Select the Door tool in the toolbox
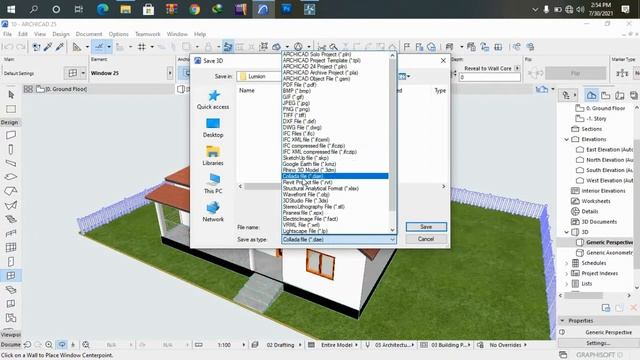The image size is (640, 360). point(11,262)
